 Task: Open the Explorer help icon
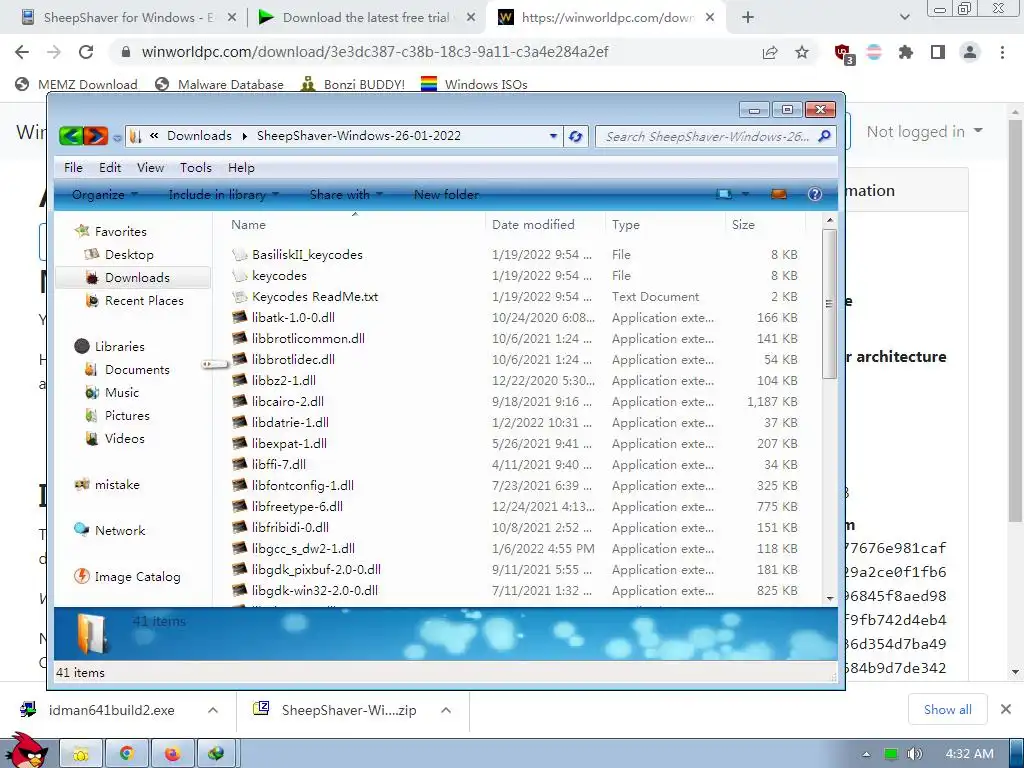click(814, 194)
